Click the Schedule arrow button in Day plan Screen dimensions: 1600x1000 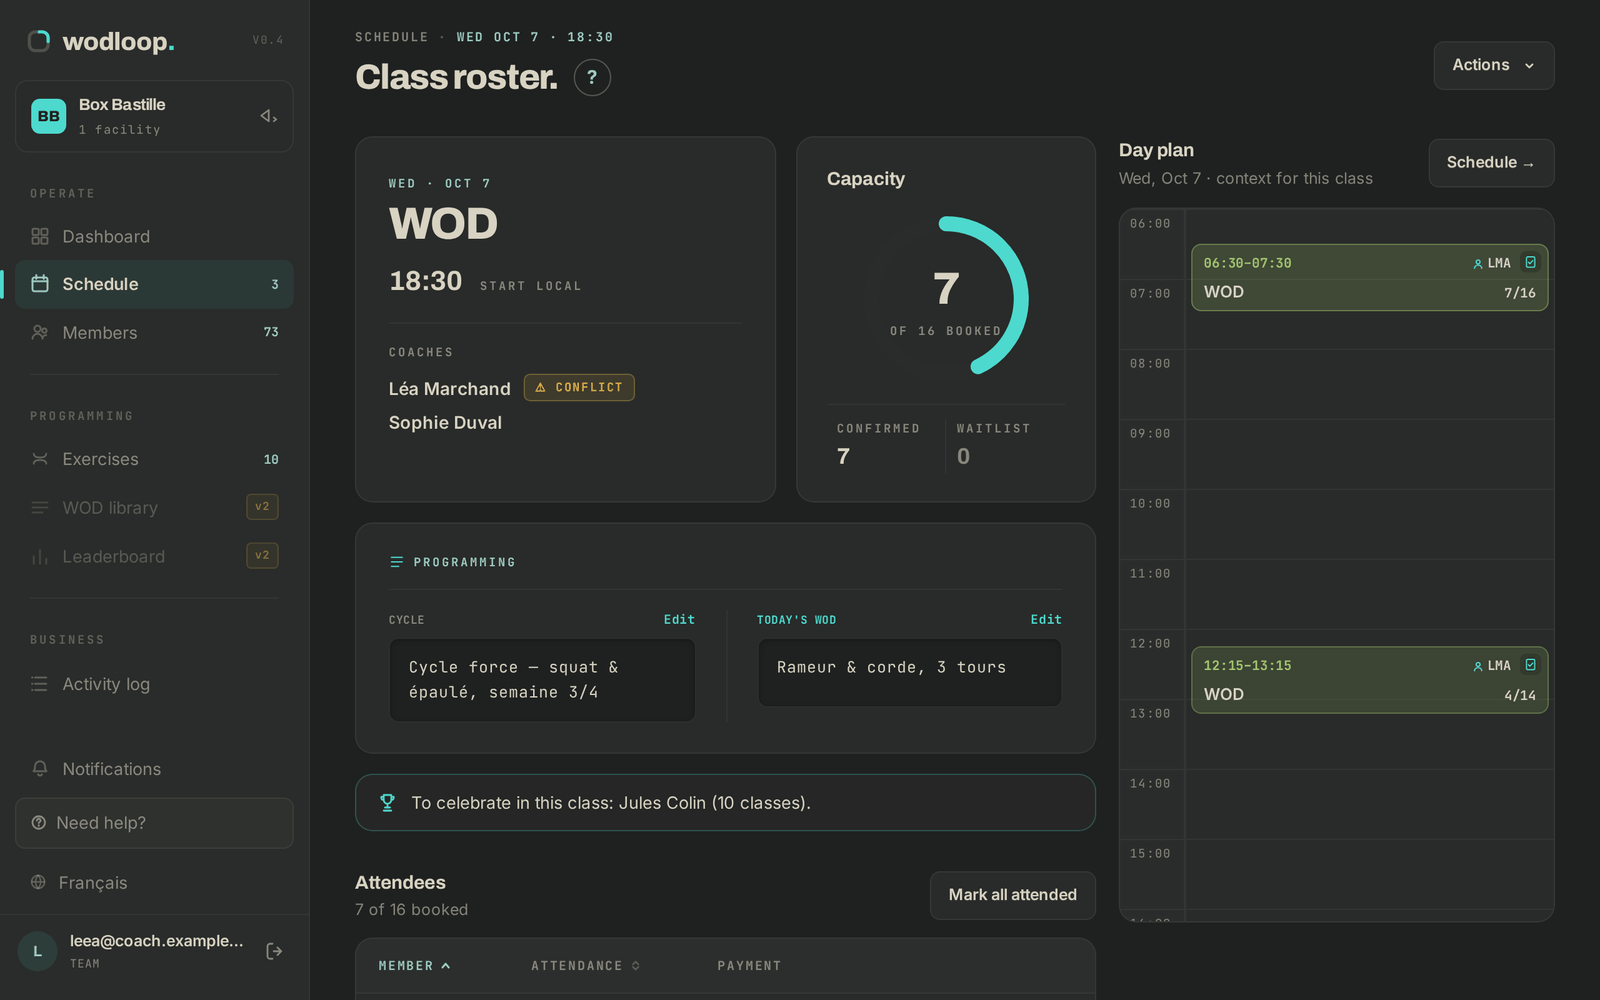(1491, 163)
